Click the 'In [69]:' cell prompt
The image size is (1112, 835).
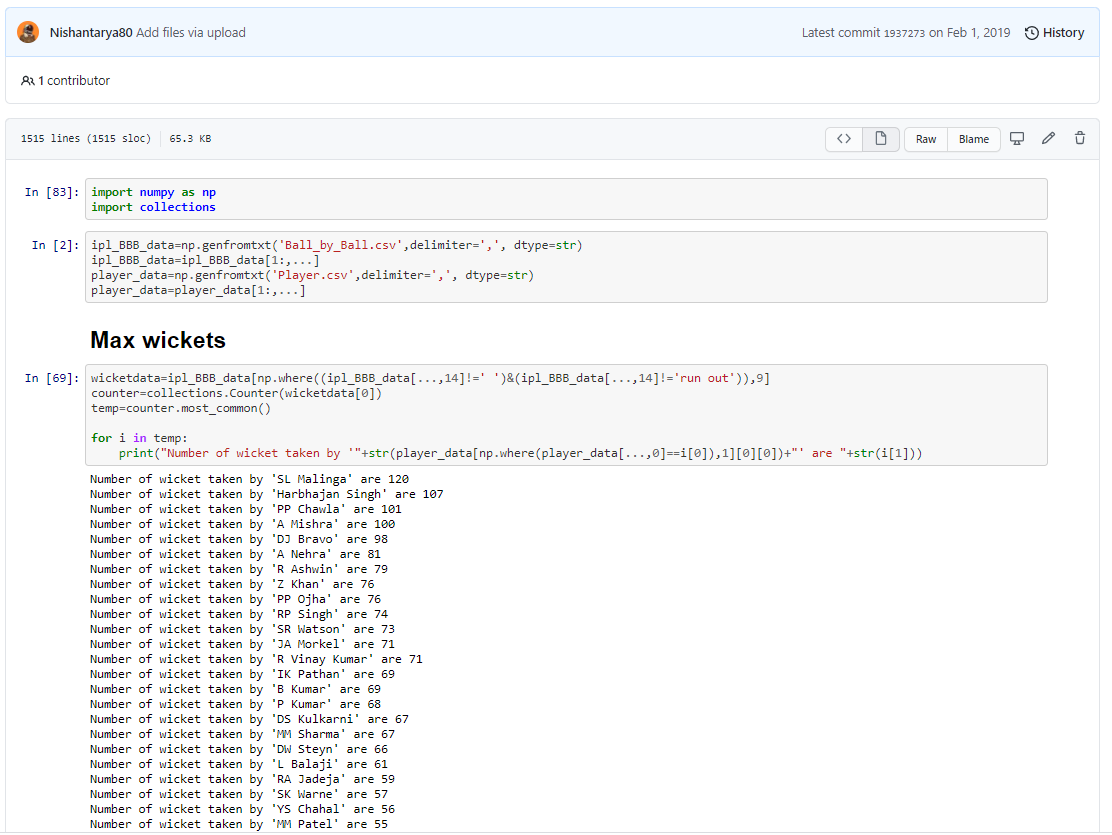52,378
